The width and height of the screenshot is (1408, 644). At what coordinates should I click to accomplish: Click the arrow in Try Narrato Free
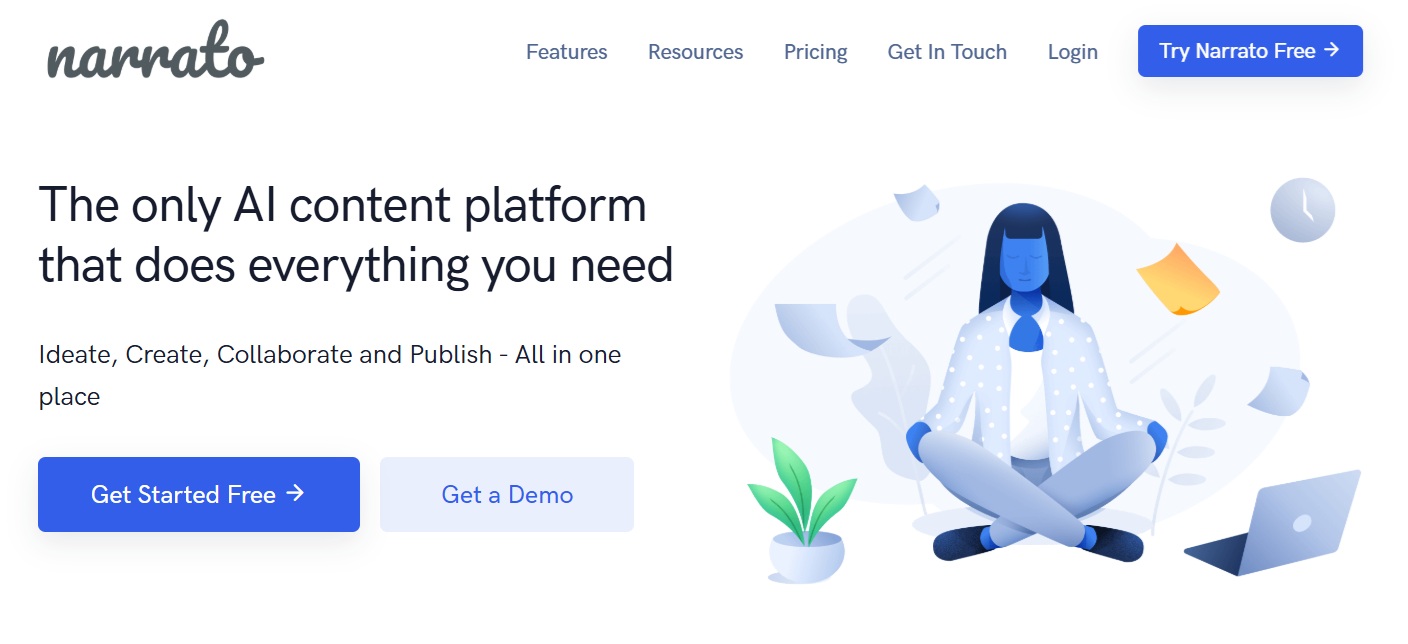pos(1331,50)
